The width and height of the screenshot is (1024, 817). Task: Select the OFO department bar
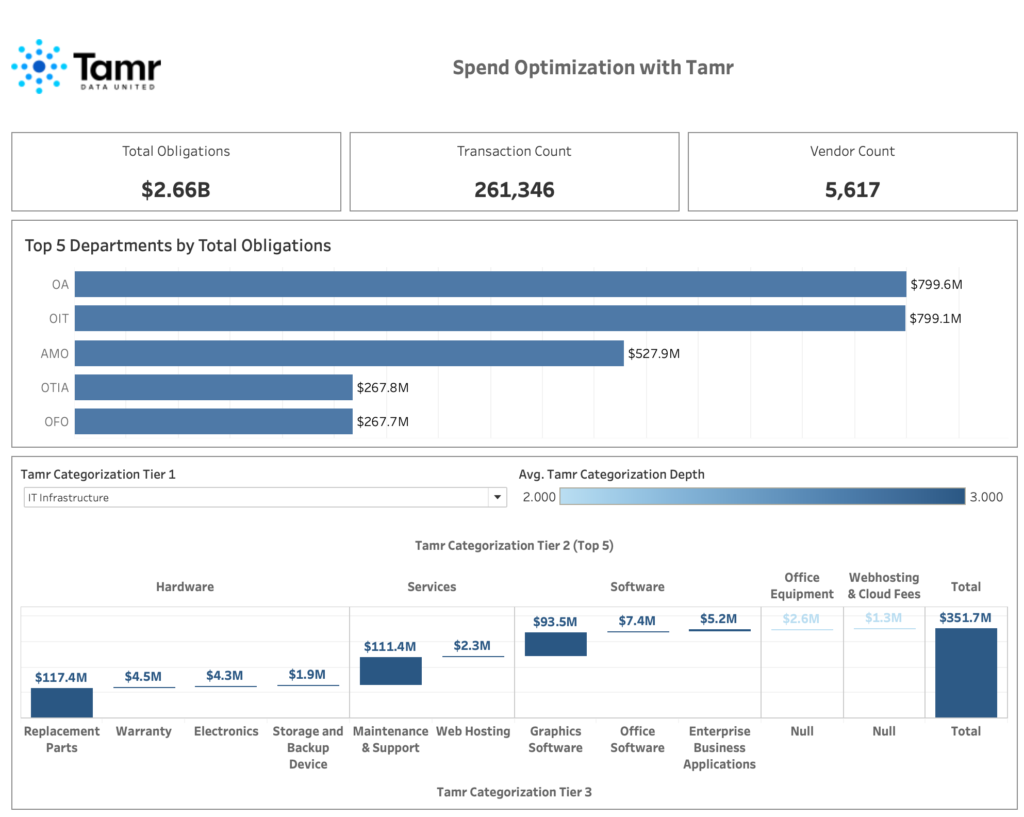click(214, 421)
